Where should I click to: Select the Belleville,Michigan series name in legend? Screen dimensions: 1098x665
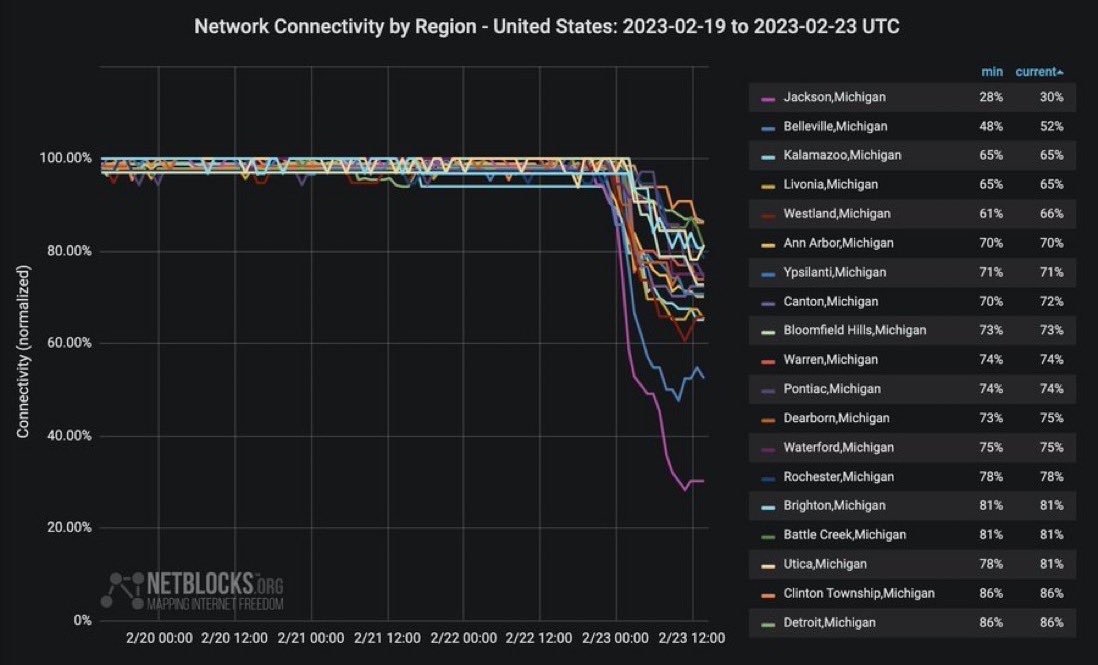coord(835,127)
